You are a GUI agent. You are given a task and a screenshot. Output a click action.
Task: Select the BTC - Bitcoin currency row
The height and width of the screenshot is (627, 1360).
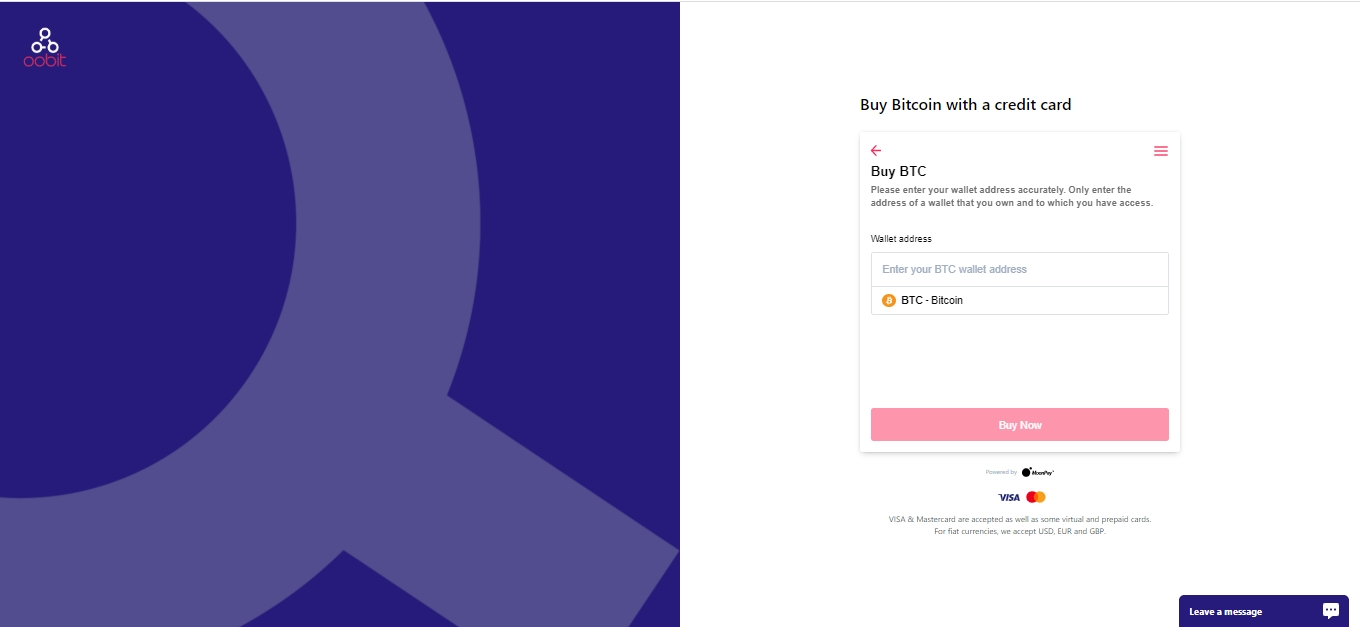point(1020,300)
